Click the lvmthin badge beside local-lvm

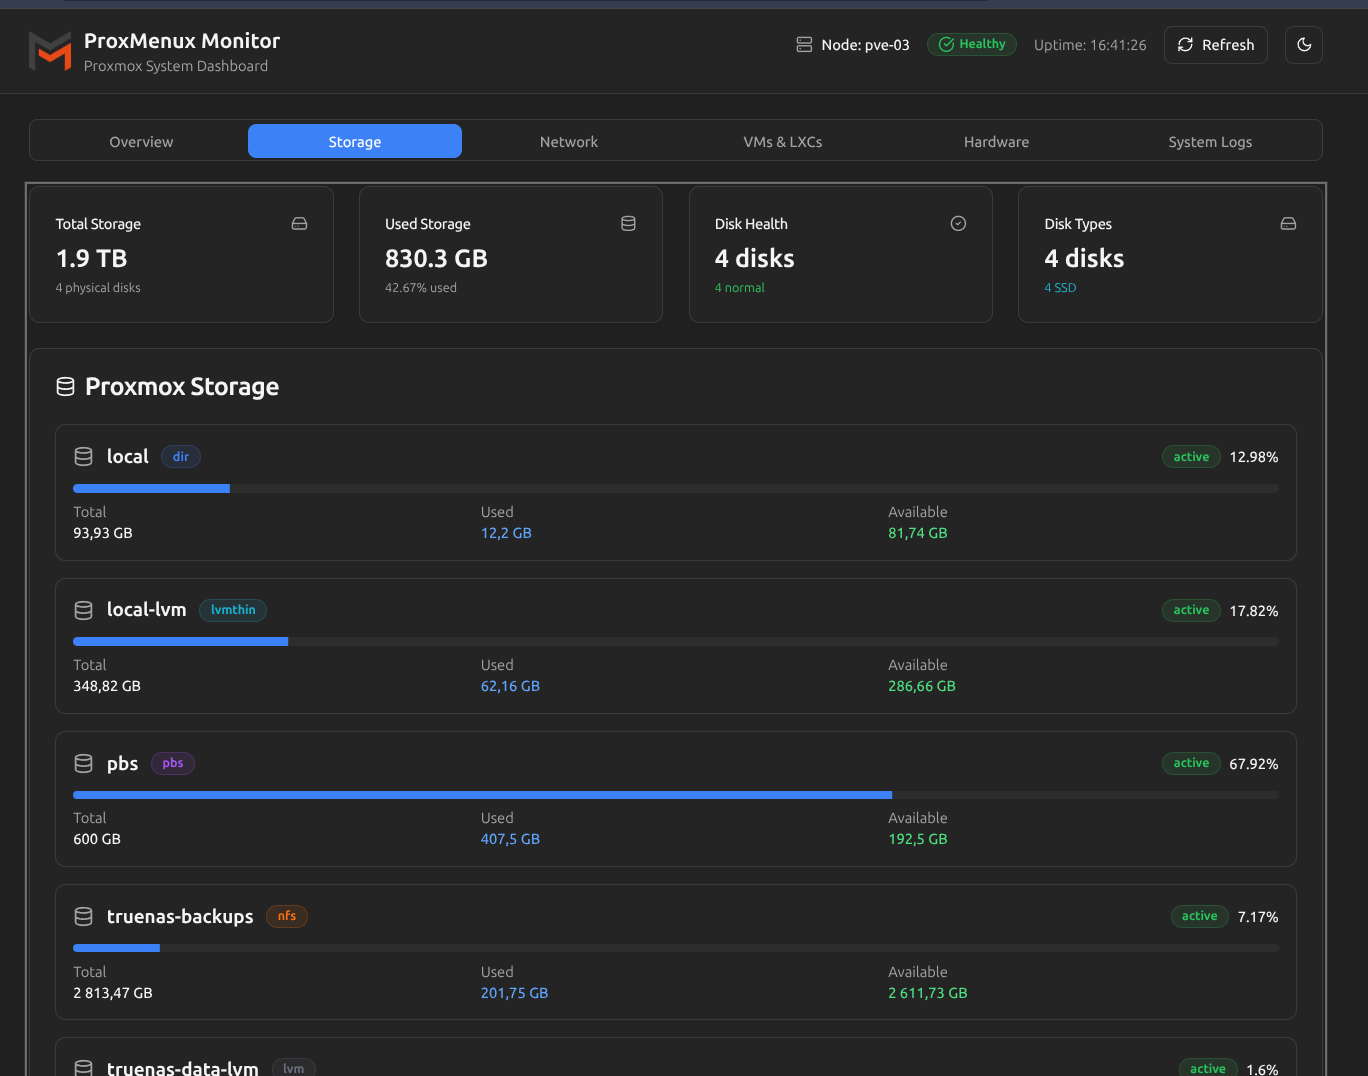233,610
